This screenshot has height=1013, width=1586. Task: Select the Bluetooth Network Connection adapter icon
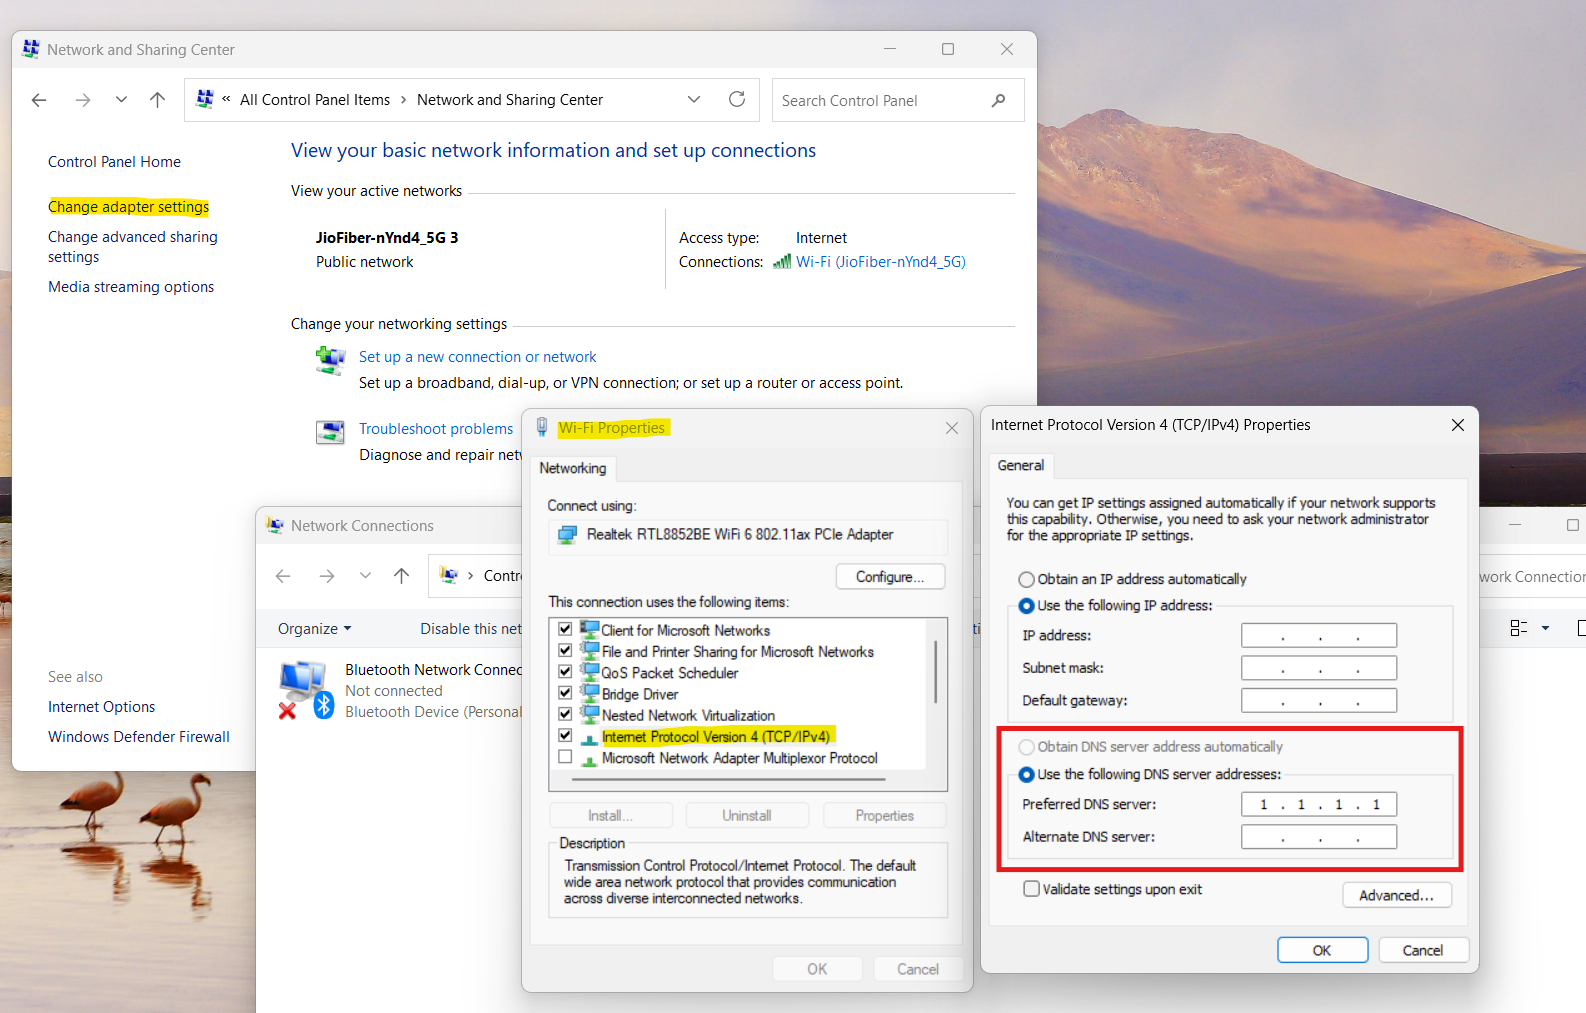304,689
